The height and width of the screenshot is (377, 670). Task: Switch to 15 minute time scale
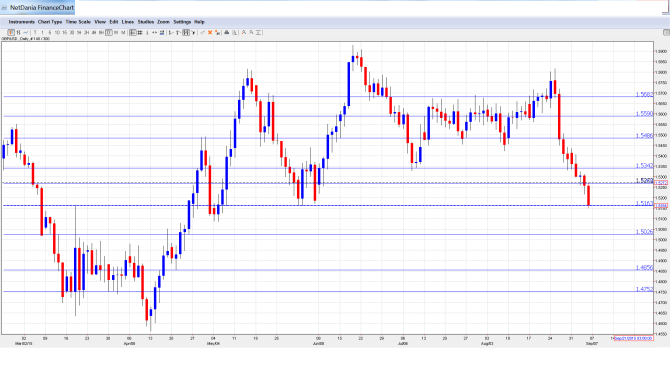point(65,32)
